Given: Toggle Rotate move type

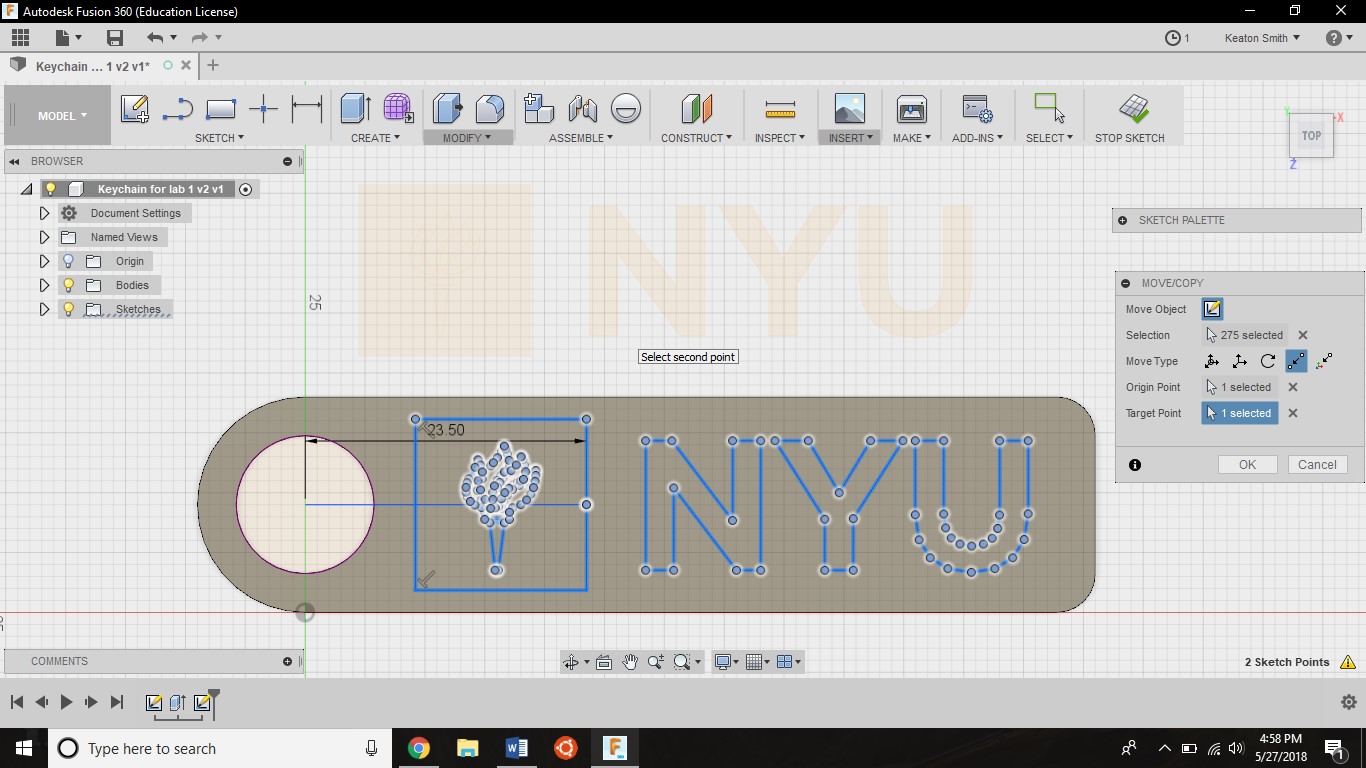Looking at the screenshot, I should pyautogui.click(x=1268, y=361).
